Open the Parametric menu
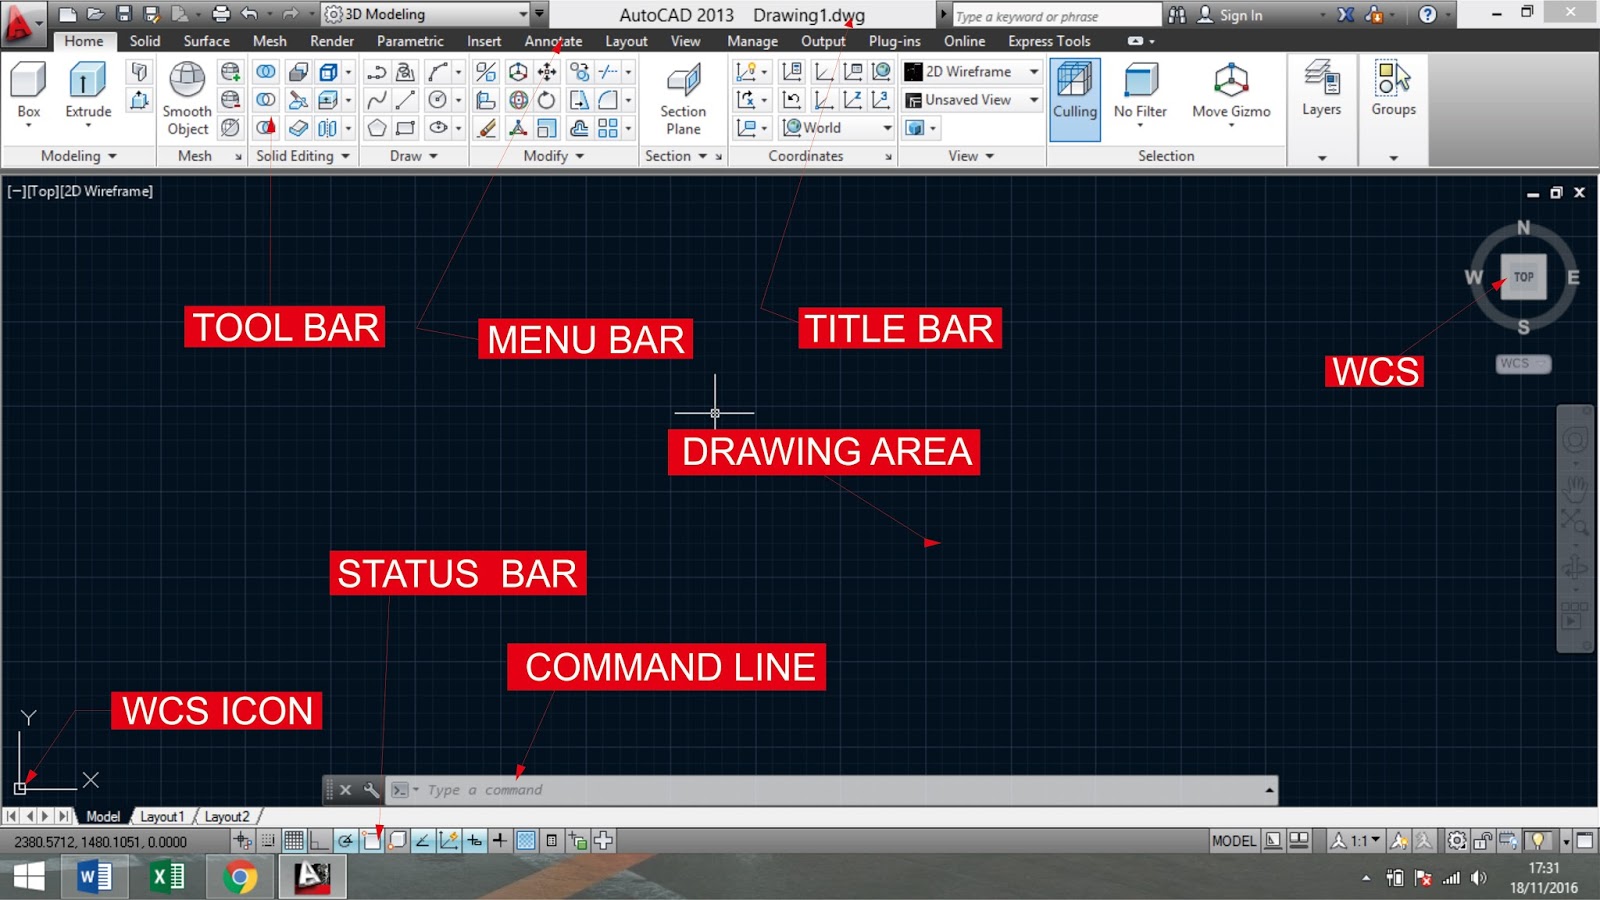The image size is (1600, 900). coord(409,41)
